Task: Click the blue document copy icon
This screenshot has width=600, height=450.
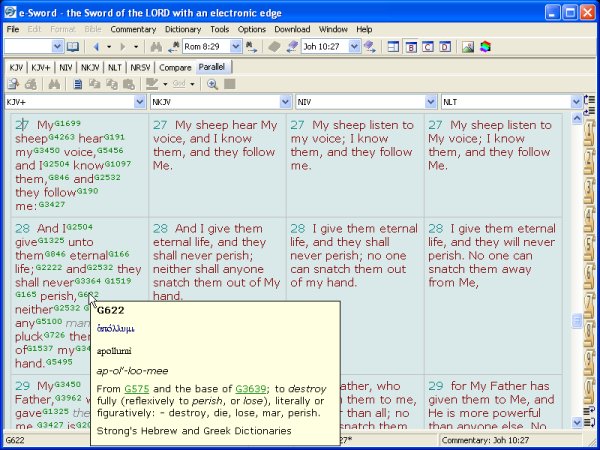Action: [78, 84]
